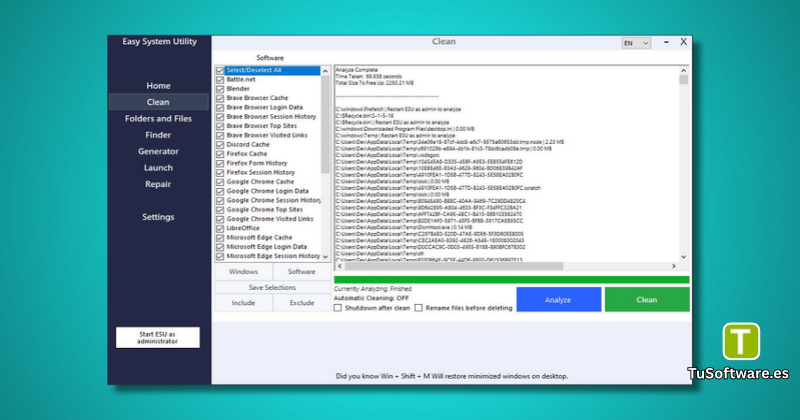The height and width of the screenshot is (420, 800).
Task: Open the Generator section
Action: (x=158, y=151)
